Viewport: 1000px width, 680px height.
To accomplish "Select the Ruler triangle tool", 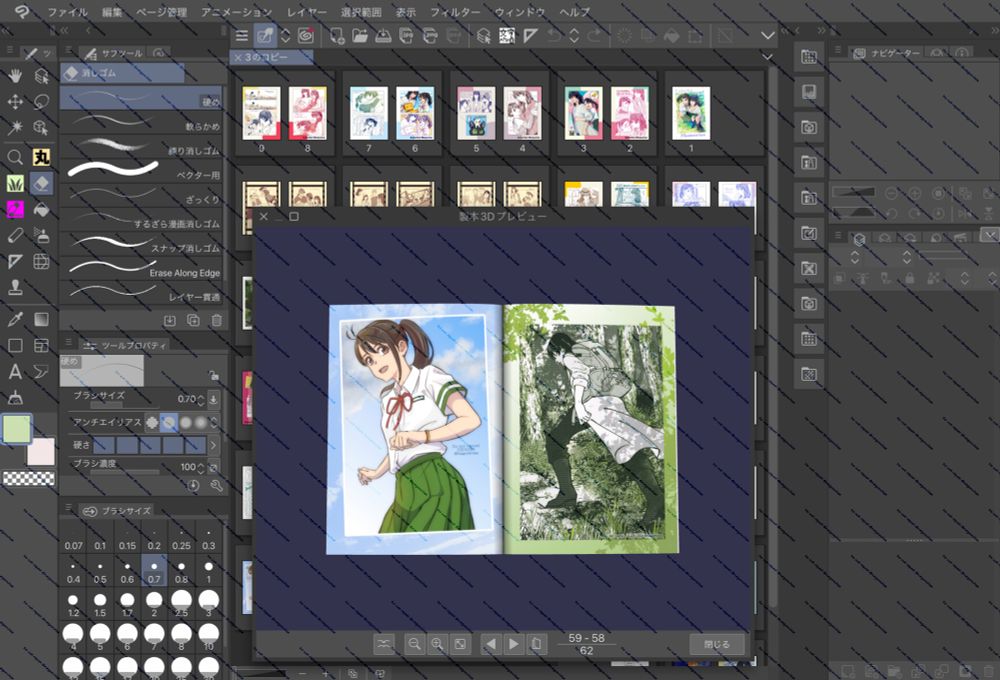I will click(15, 262).
